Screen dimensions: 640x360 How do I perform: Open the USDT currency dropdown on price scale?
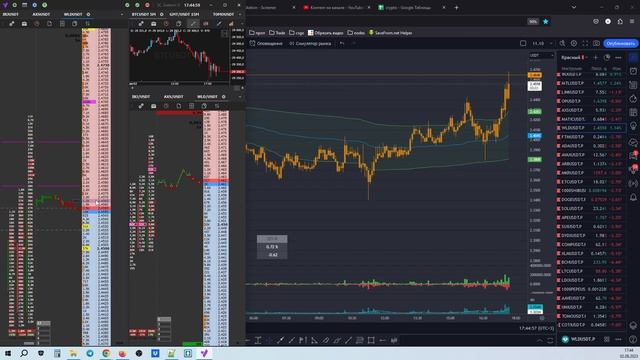click(541, 55)
